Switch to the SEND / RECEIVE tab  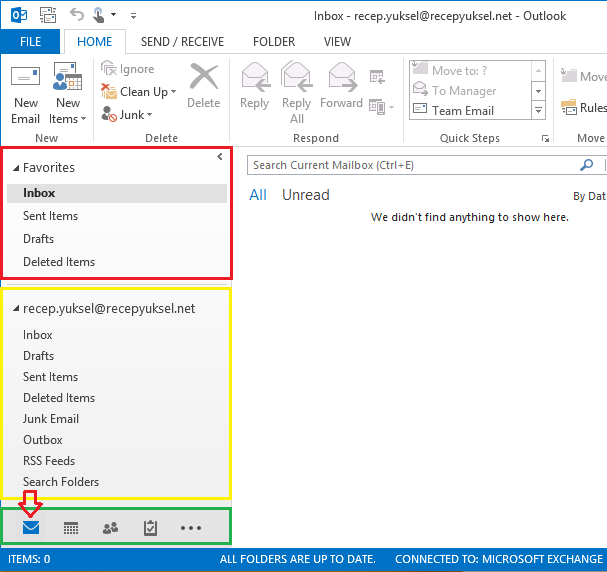click(182, 41)
